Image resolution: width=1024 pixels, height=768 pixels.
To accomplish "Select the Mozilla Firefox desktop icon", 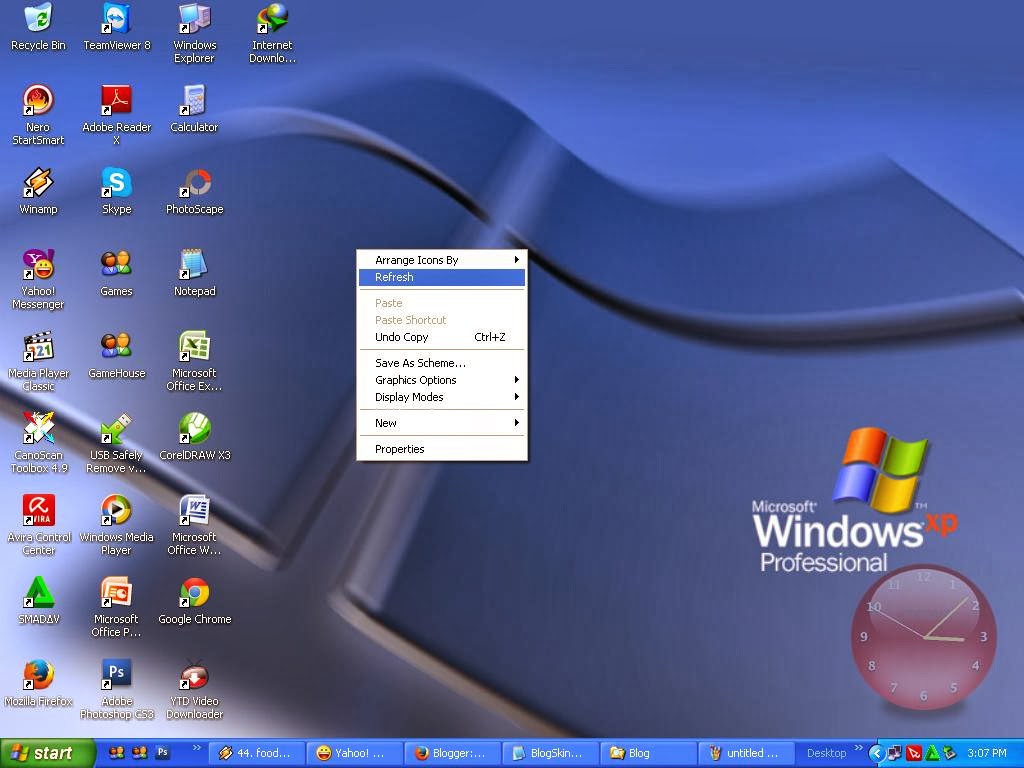I will pyautogui.click(x=38, y=684).
